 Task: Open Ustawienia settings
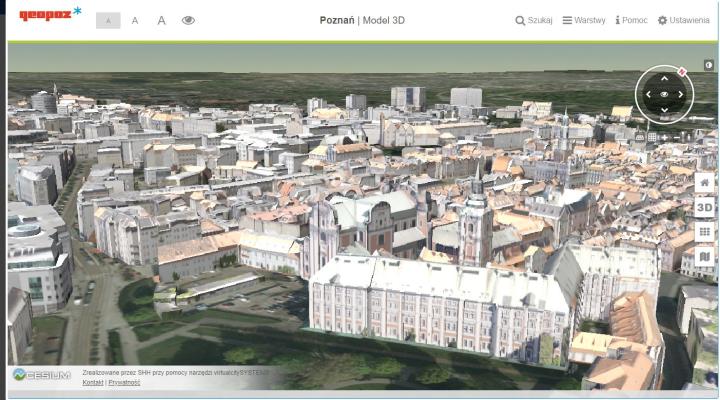click(683, 20)
